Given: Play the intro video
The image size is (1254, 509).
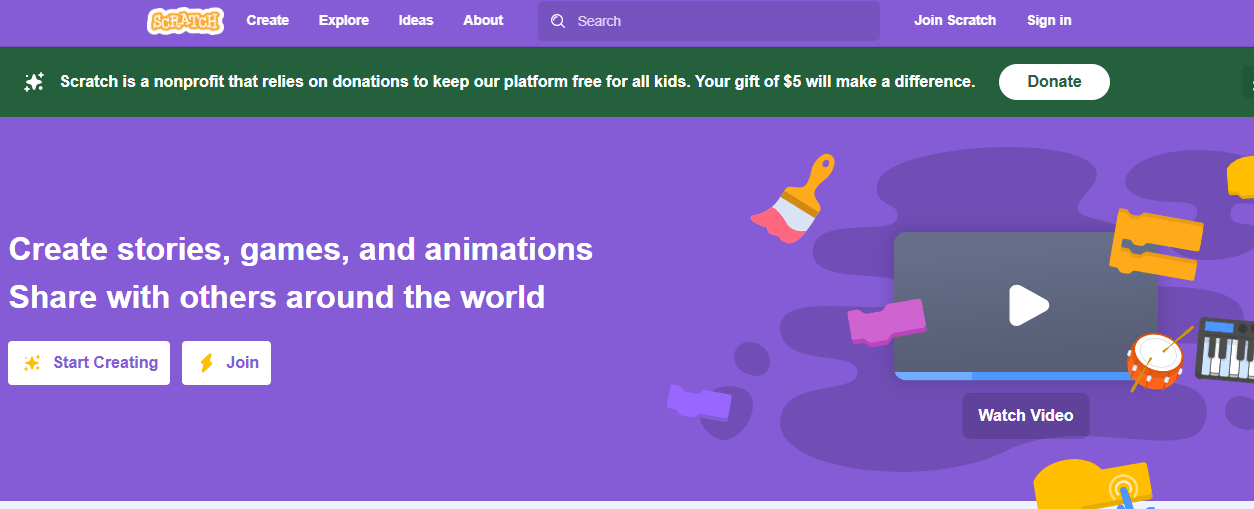Looking at the screenshot, I should 1027,305.
